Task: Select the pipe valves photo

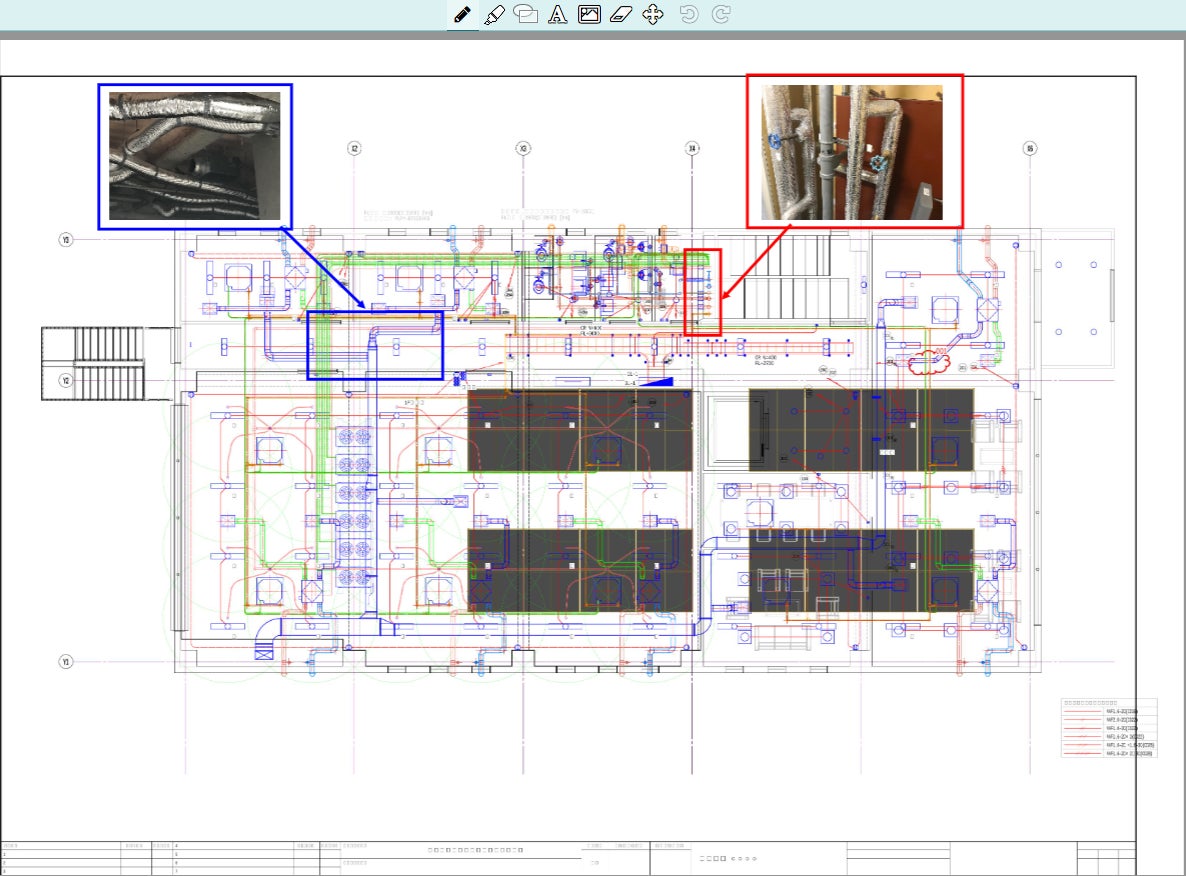Action: coord(852,152)
